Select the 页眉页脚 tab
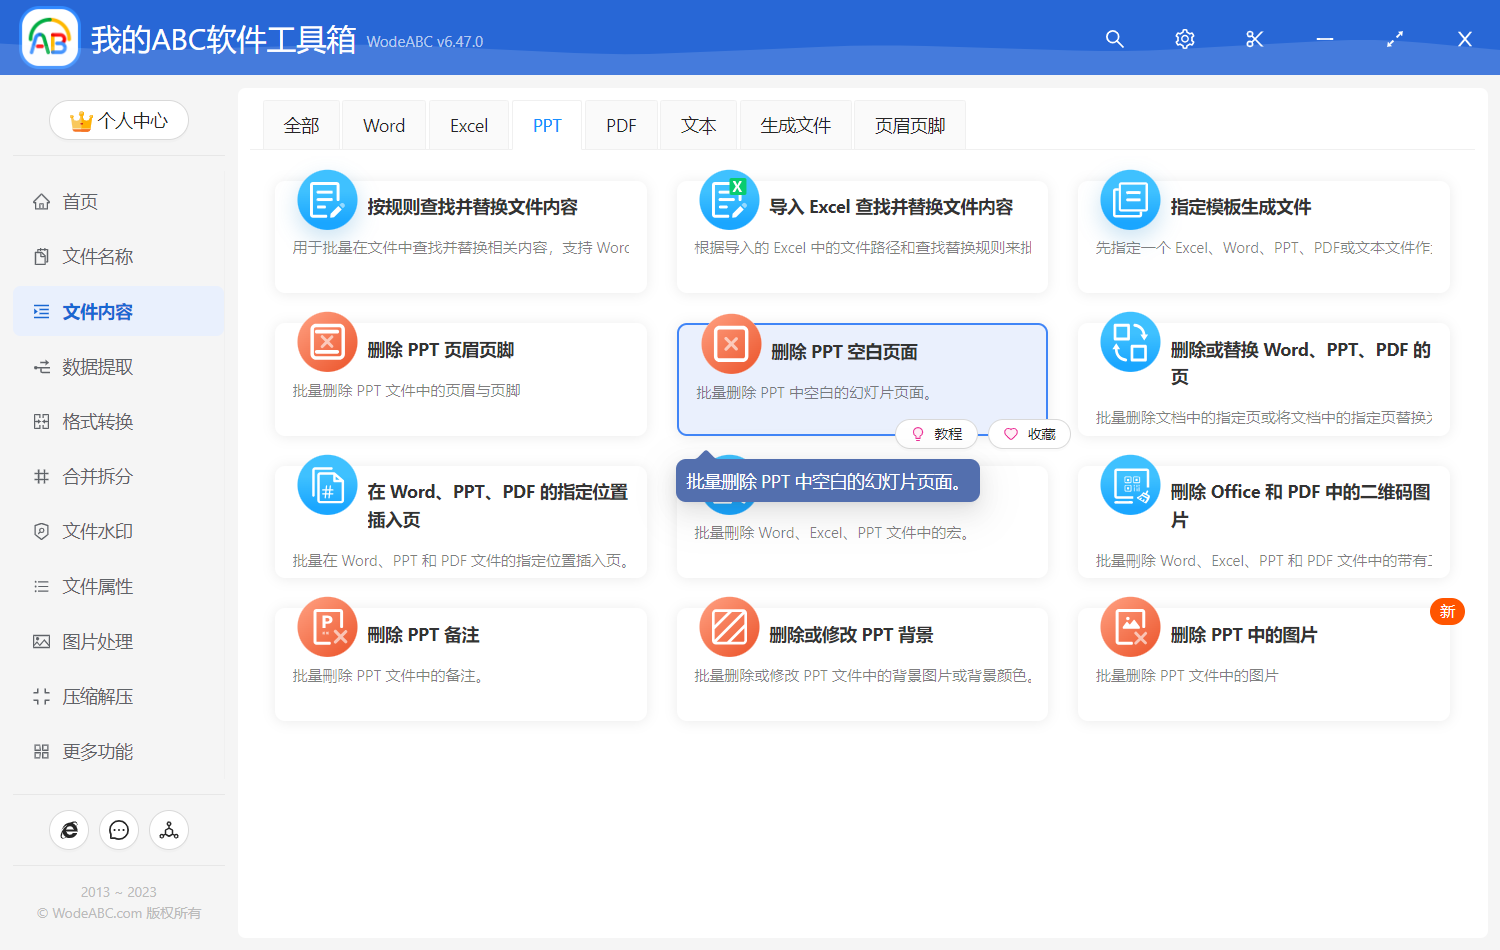Screen dimensions: 1500x950 click(x=910, y=126)
